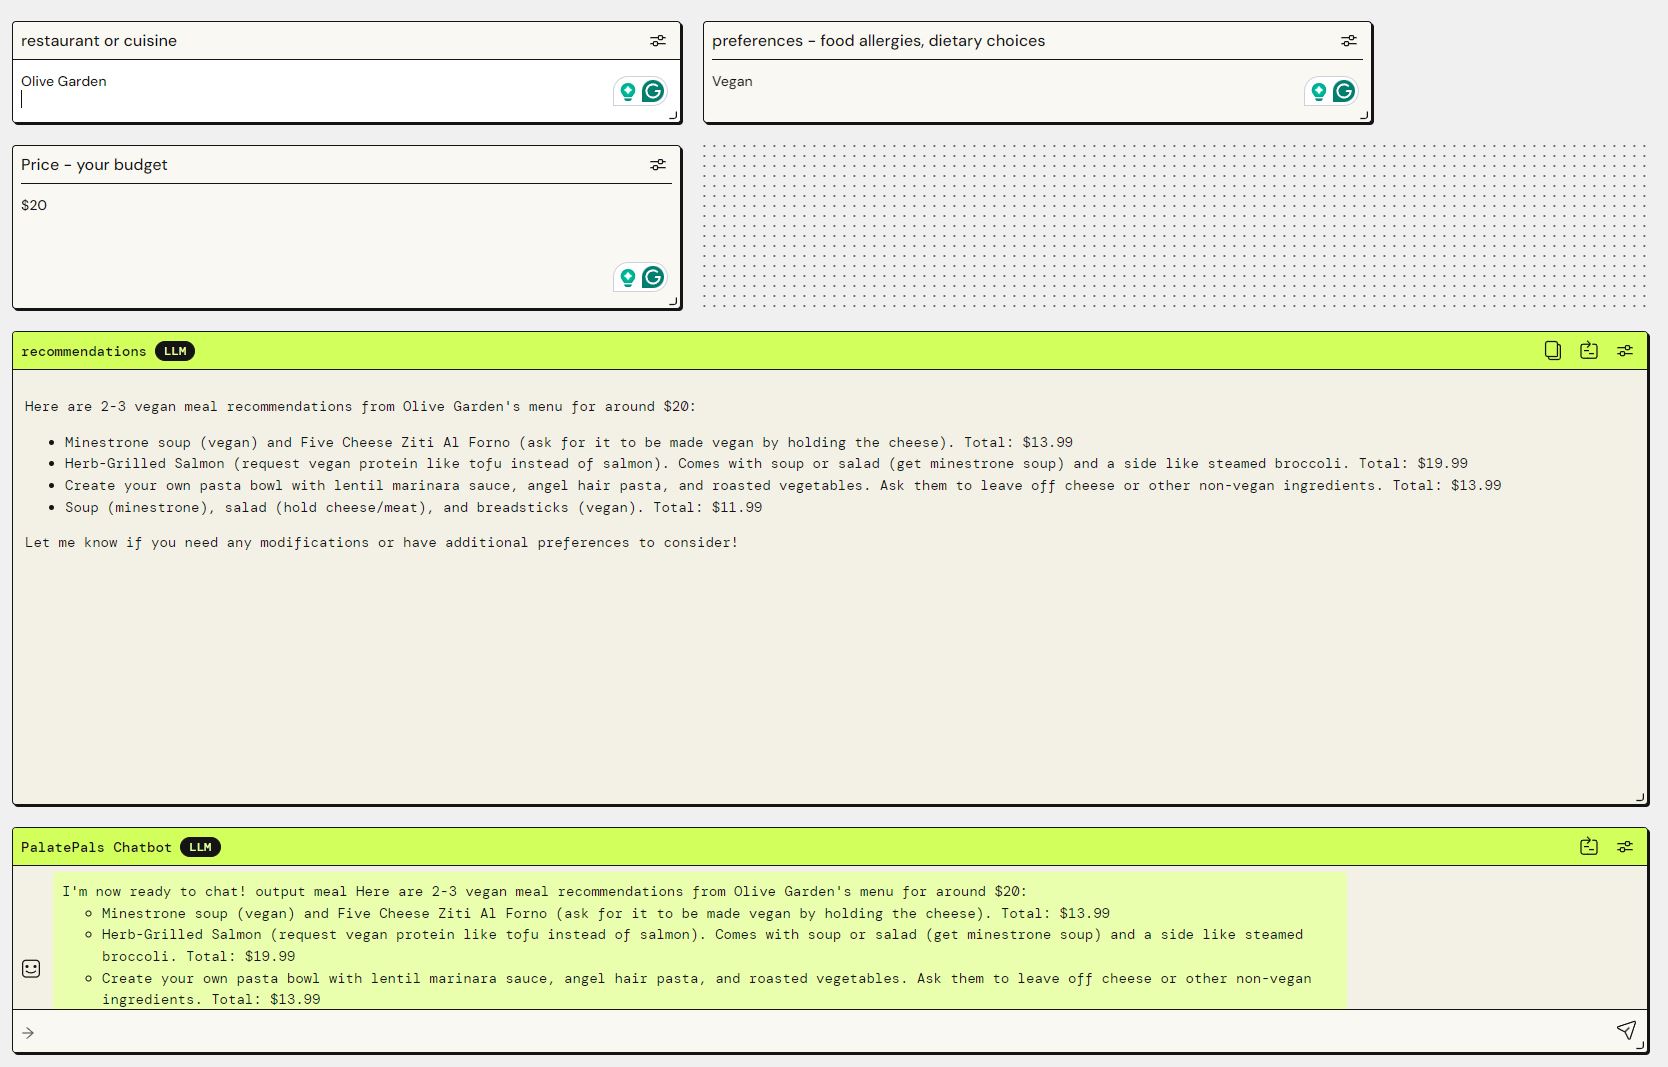Click lightbulb suggestion icon in Vegan field

[1318, 92]
